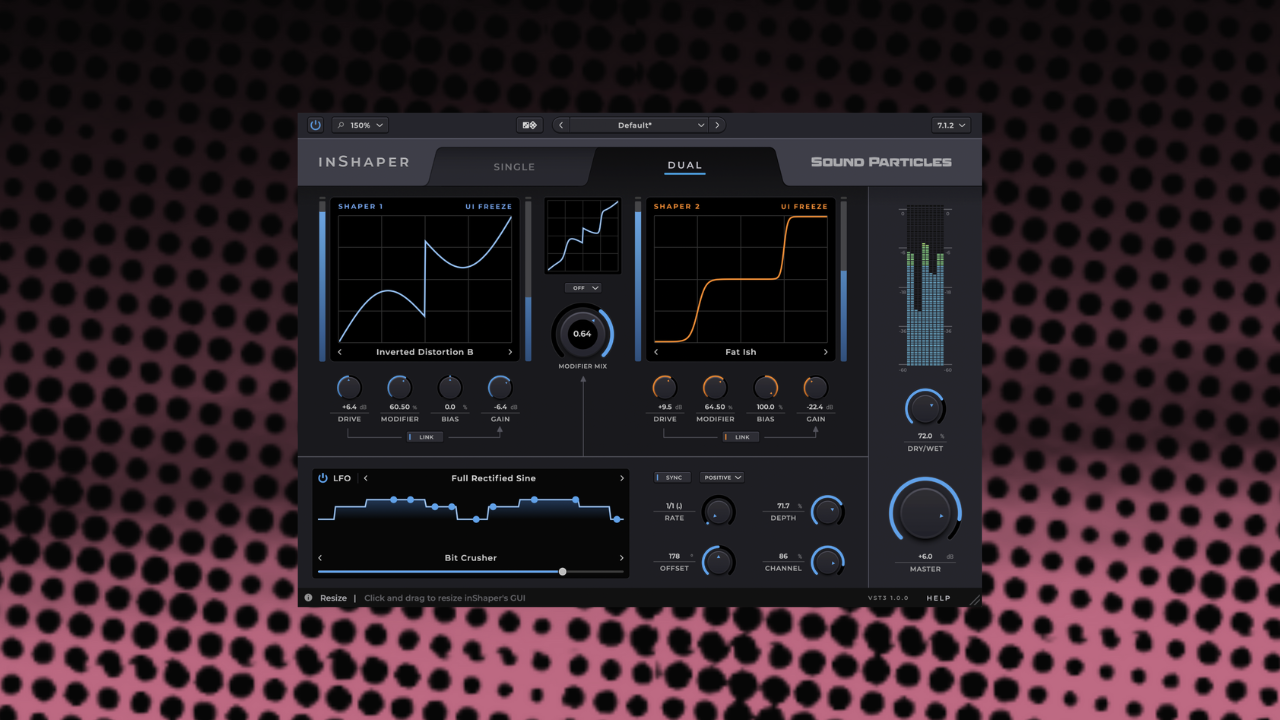Click the A/B randomize dice icon

pyautogui.click(x=529, y=125)
